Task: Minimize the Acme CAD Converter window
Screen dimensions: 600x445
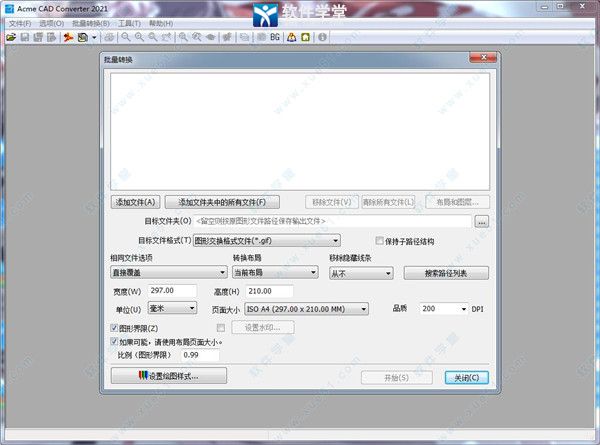Action: [544, 6]
